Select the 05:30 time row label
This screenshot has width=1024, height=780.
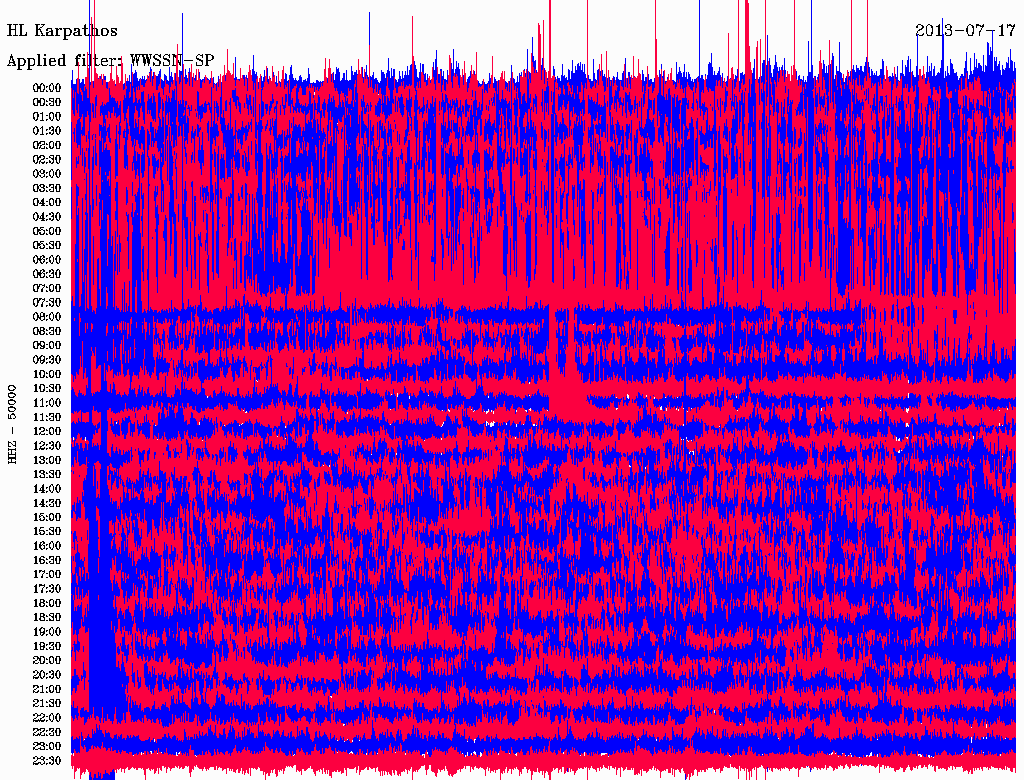point(47,246)
